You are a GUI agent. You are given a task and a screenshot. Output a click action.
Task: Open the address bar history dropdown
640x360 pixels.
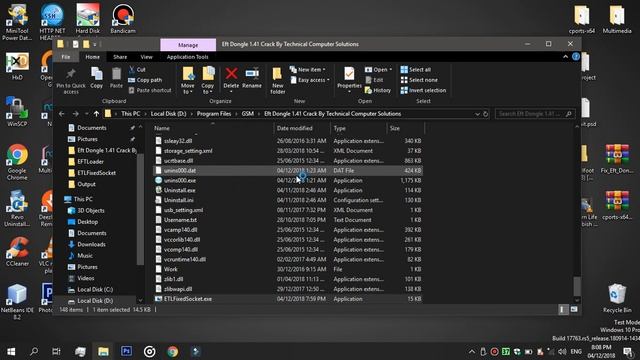477,114
